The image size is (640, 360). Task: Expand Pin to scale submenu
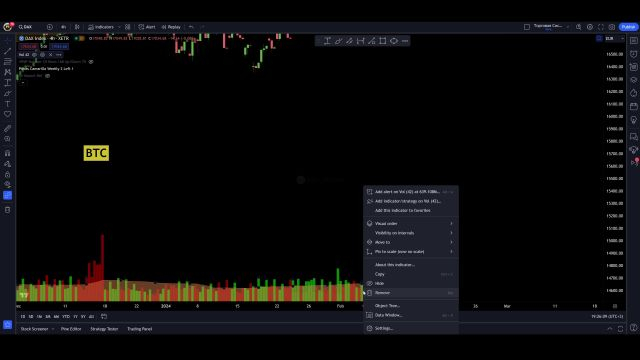(411, 251)
